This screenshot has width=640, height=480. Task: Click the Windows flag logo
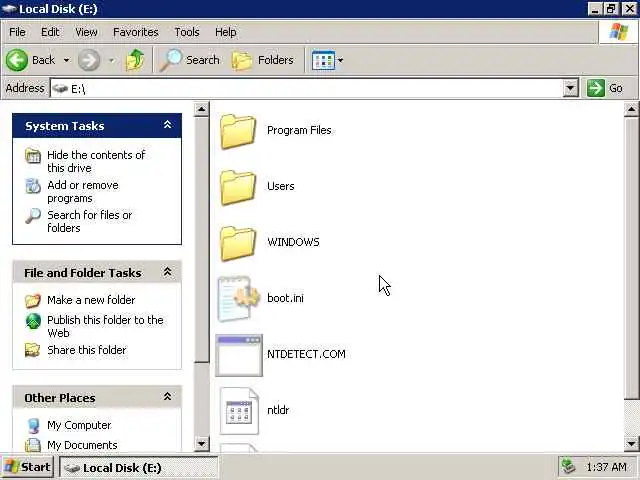tap(618, 32)
